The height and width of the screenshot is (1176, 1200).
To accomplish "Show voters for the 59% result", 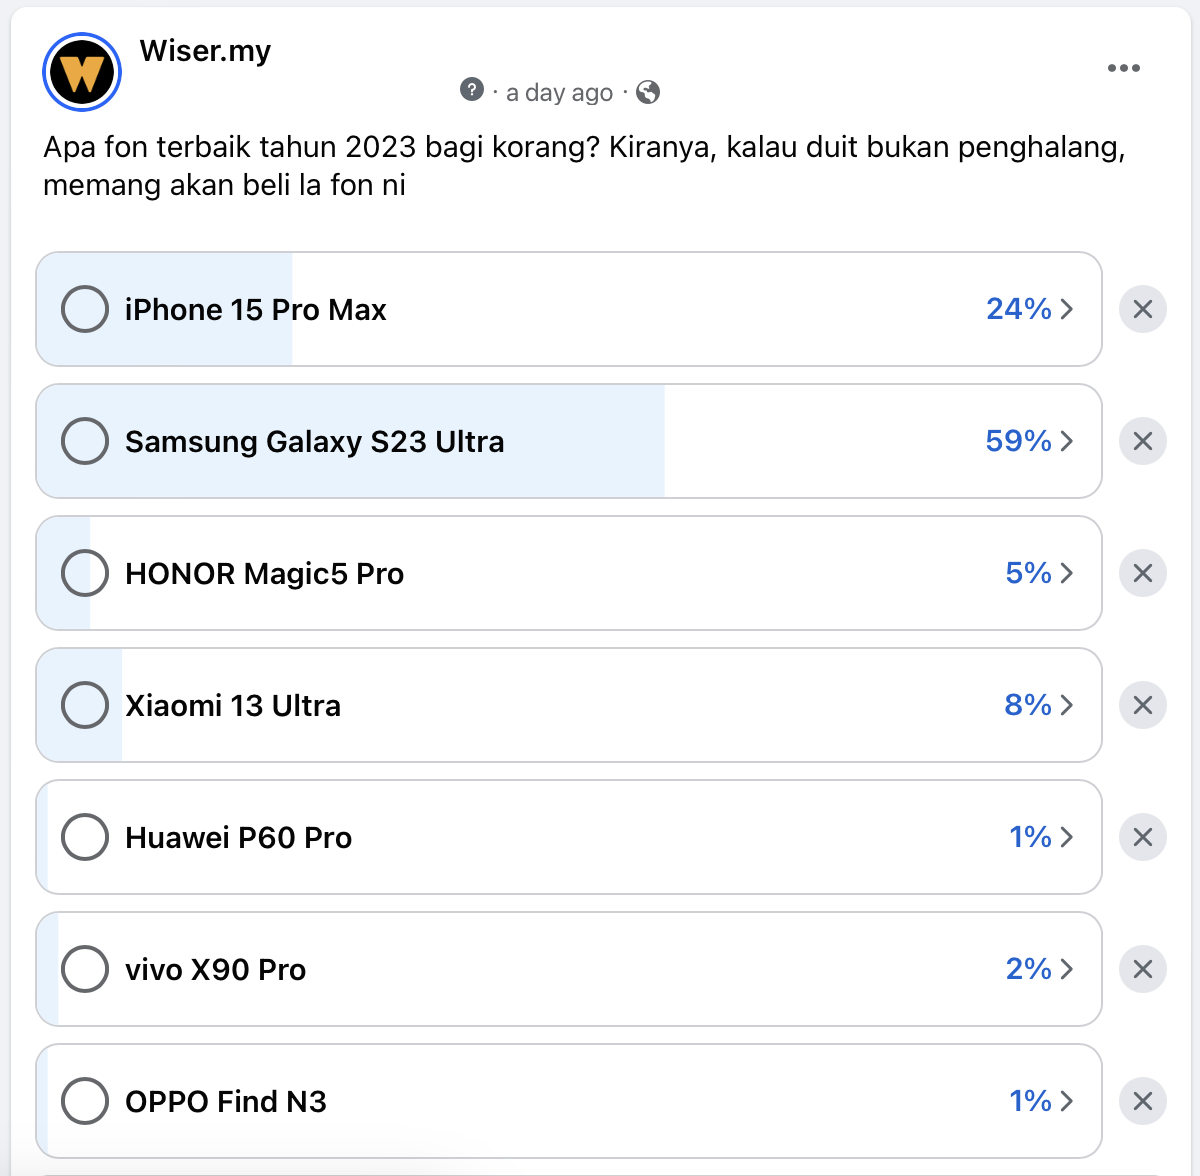I will (1067, 441).
